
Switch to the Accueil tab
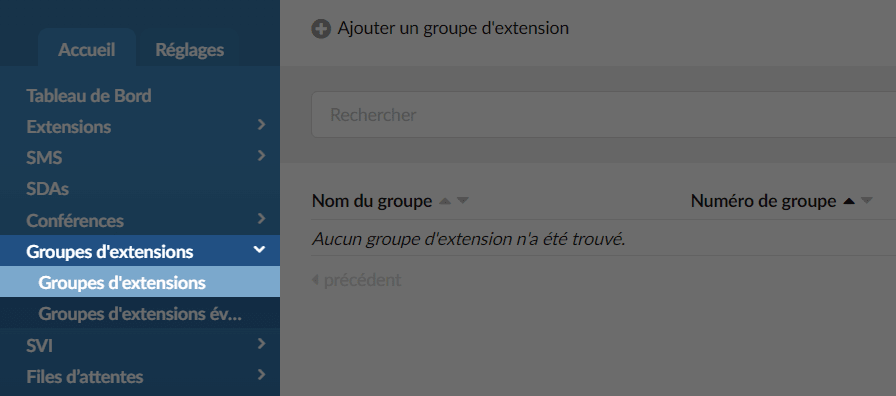pyautogui.click(x=87, y=50)
